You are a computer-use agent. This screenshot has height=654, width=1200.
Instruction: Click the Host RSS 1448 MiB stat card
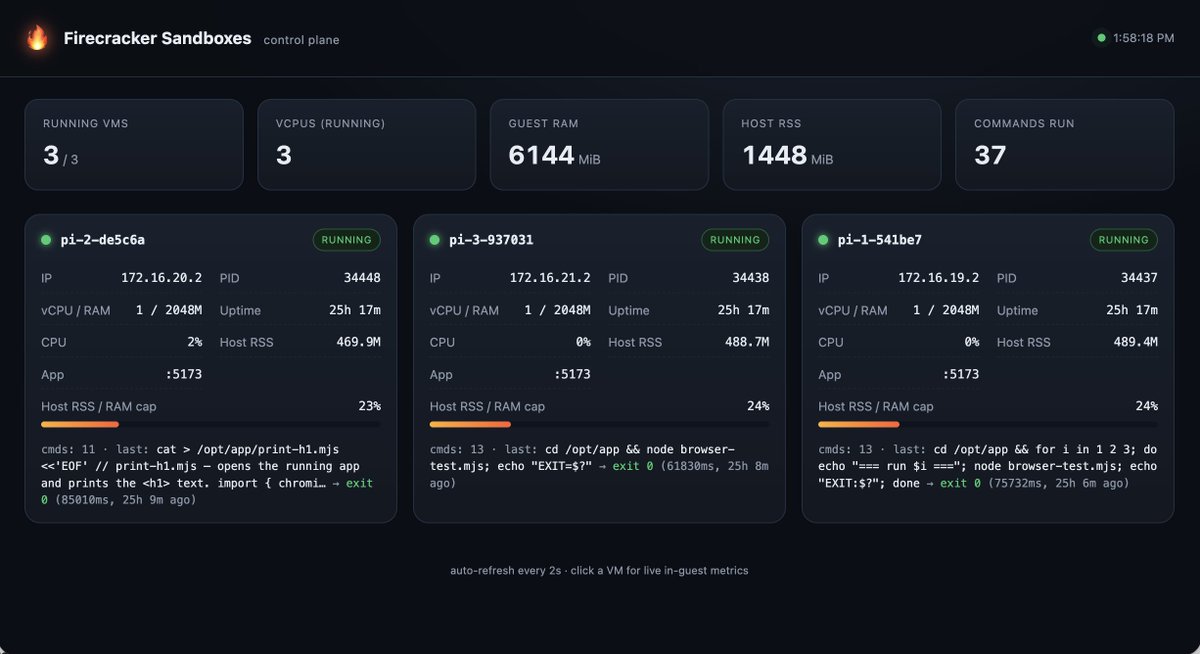[832, 144]
